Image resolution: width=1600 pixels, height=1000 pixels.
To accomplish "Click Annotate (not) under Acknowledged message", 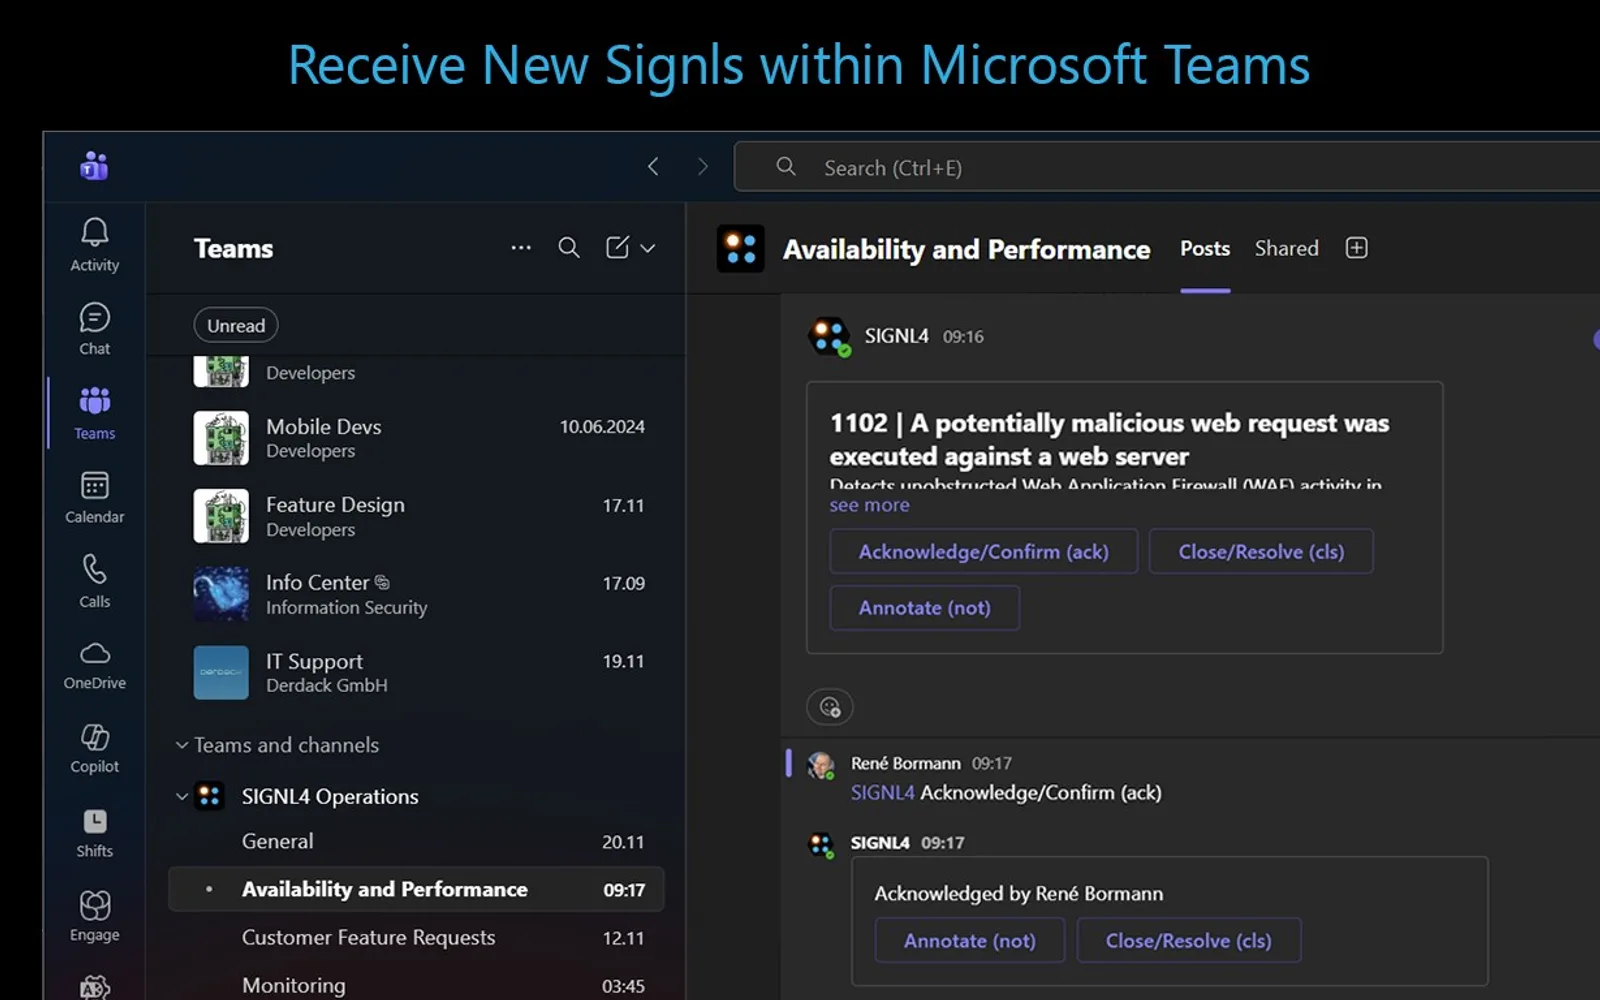I will pyautogui.click(x=970, y=941).
